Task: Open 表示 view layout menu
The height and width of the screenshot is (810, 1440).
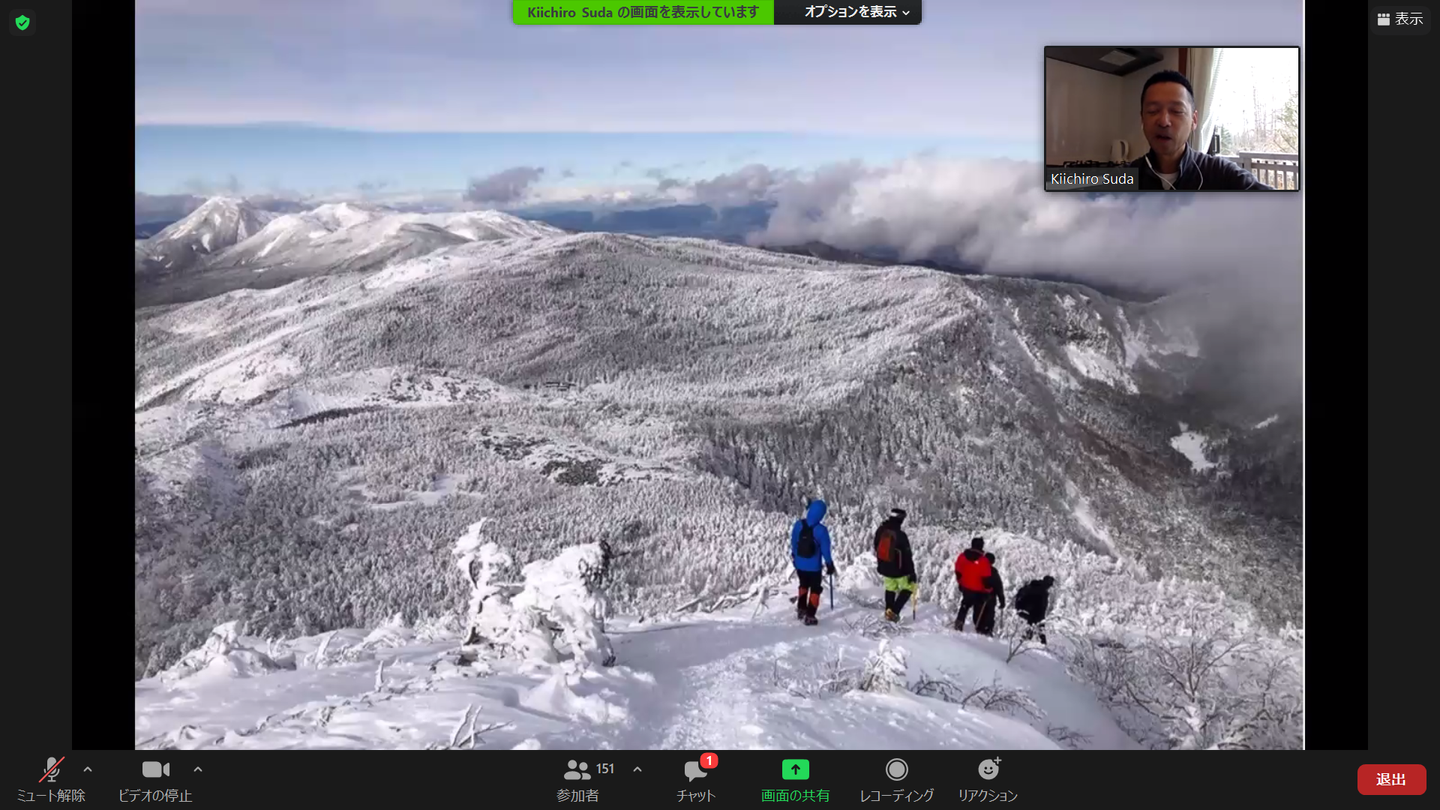Action: tap(1400, 19)
